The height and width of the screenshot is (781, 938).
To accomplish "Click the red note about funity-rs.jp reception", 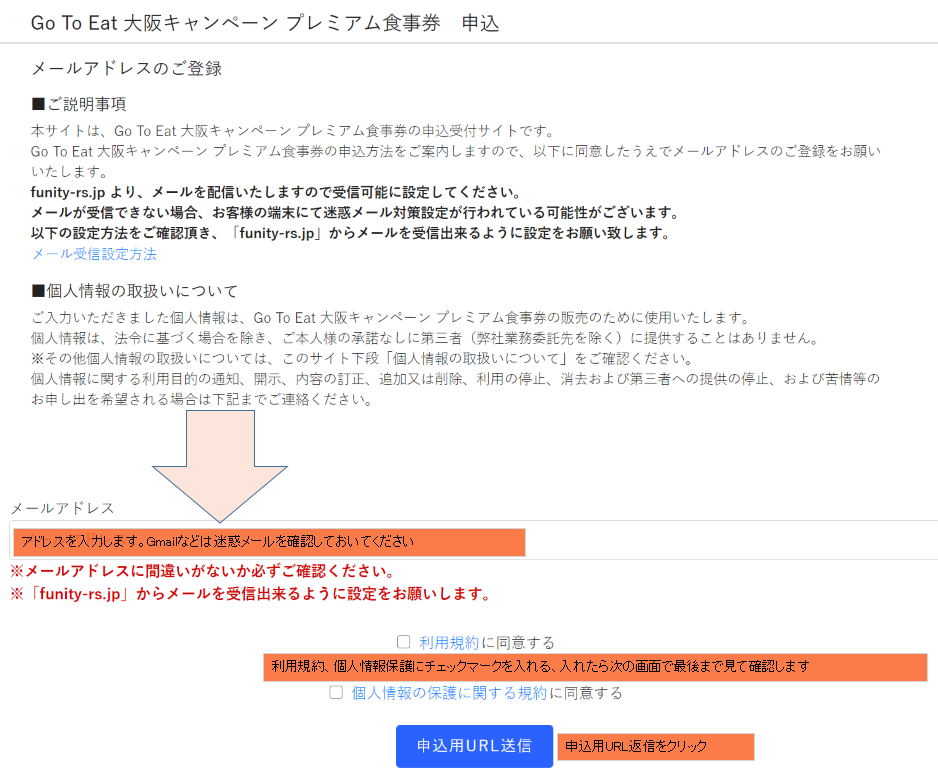I will click(251, 594).
